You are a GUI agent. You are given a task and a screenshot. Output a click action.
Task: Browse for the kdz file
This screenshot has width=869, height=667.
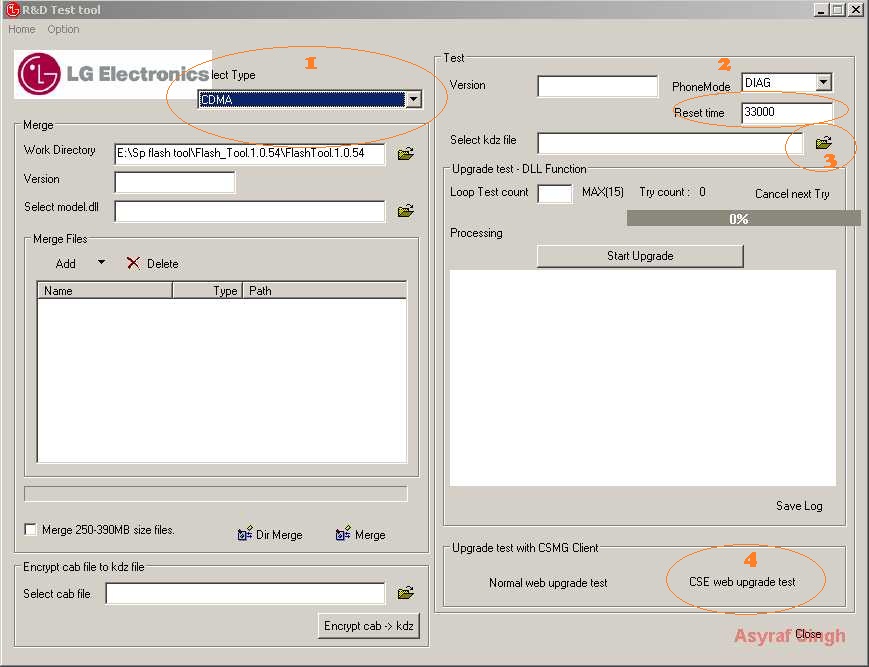[824, 143]
